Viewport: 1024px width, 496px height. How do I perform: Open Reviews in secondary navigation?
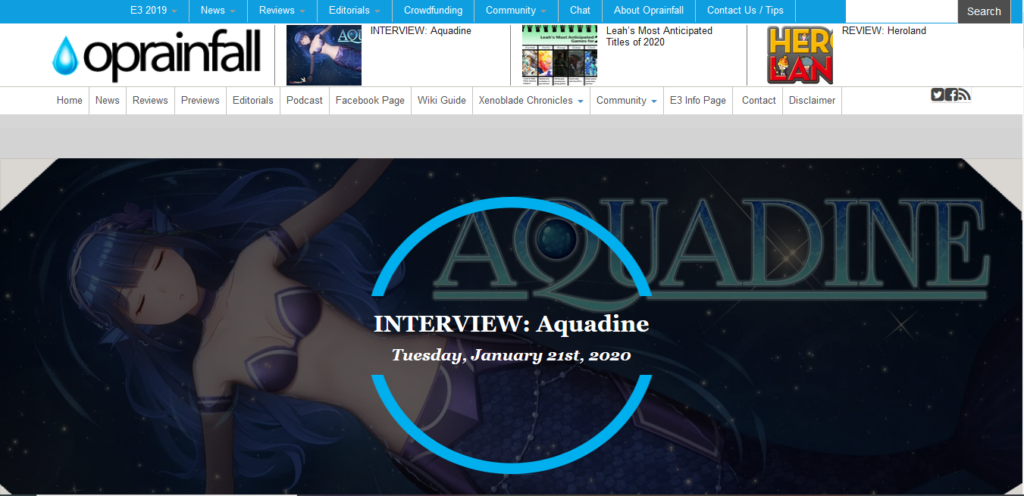point(150,101)
